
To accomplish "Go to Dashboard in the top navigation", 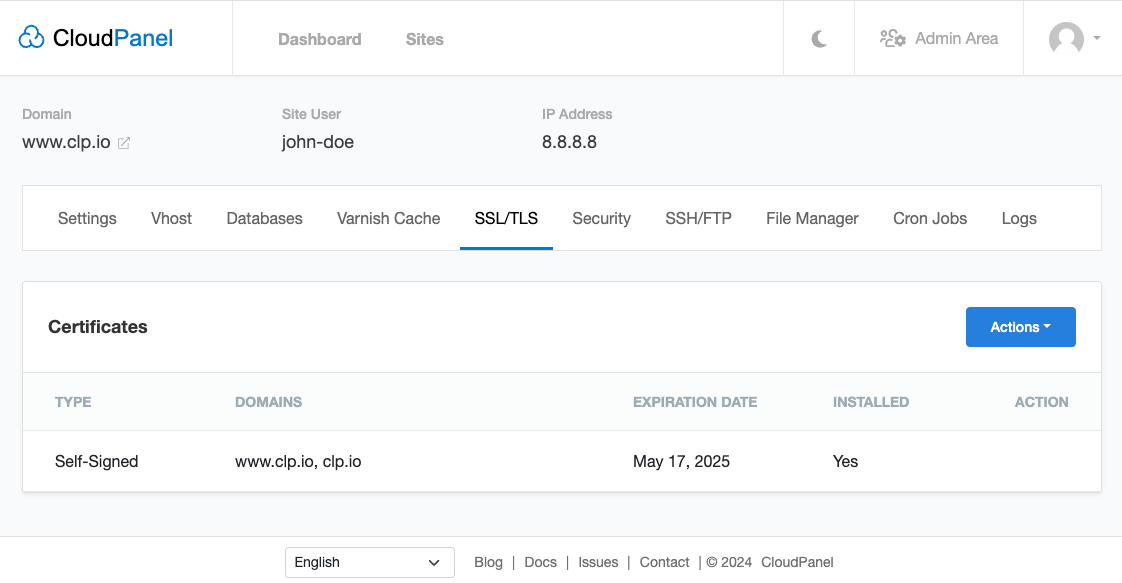I will point(319,39).
